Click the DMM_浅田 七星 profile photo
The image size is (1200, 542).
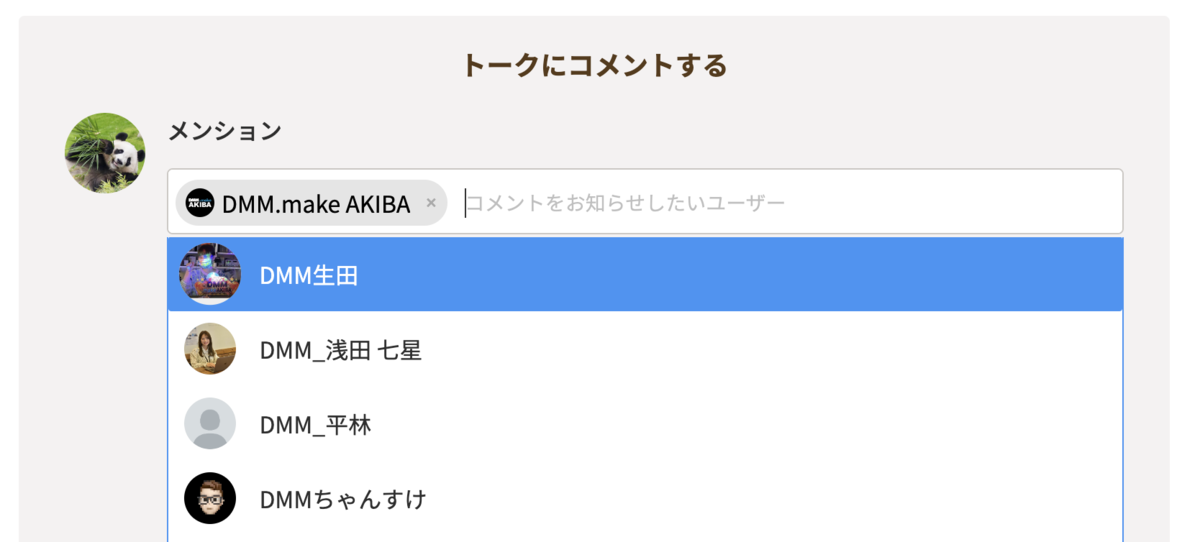click(210, 349)
